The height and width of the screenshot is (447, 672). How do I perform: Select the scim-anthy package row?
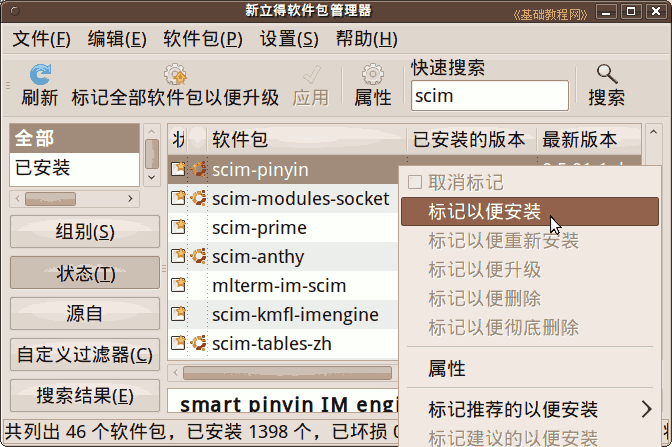(x=283, y=256)
